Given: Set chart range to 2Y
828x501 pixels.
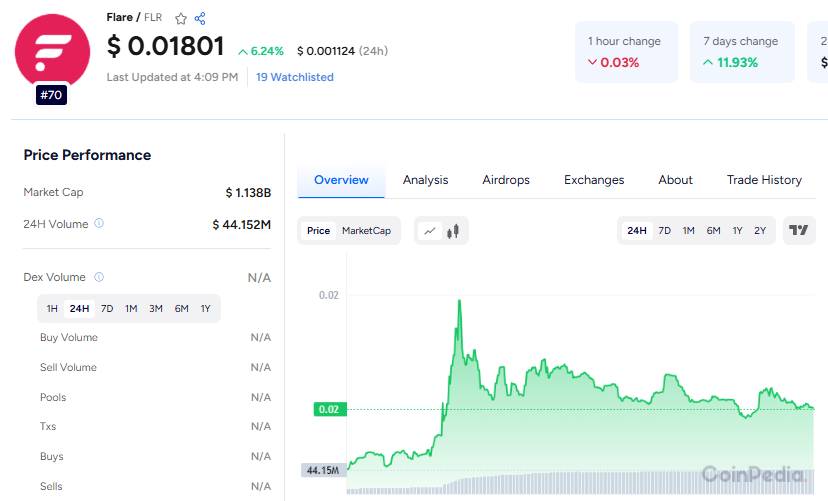Looking at the screenshot, I should tap(760, 231).
